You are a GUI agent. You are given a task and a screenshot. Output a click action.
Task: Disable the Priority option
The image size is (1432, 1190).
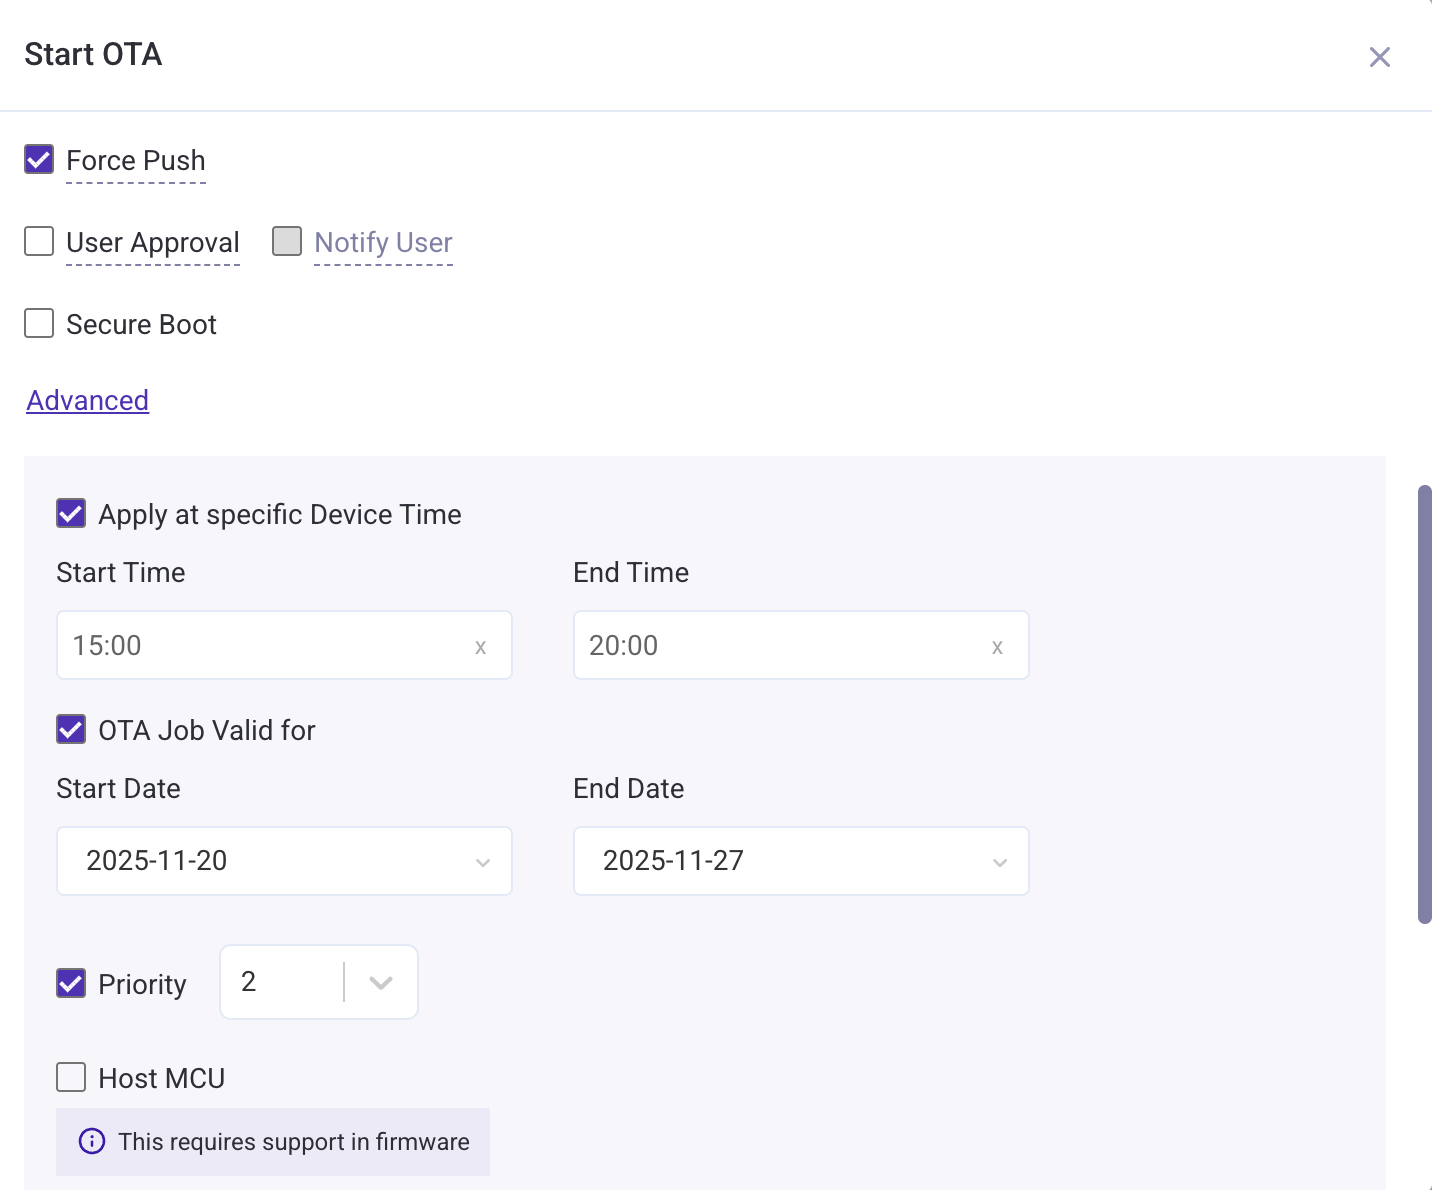click(70, 984)
